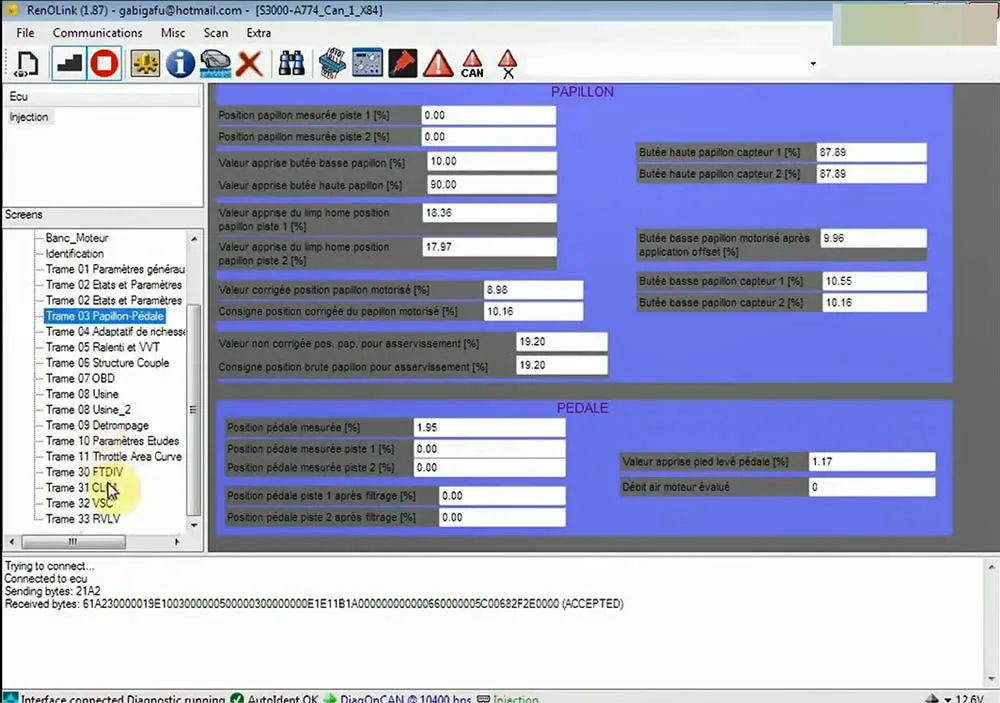Open Trame 08 Usine screen
1000x703 pixels.
(x=82, y=394)
